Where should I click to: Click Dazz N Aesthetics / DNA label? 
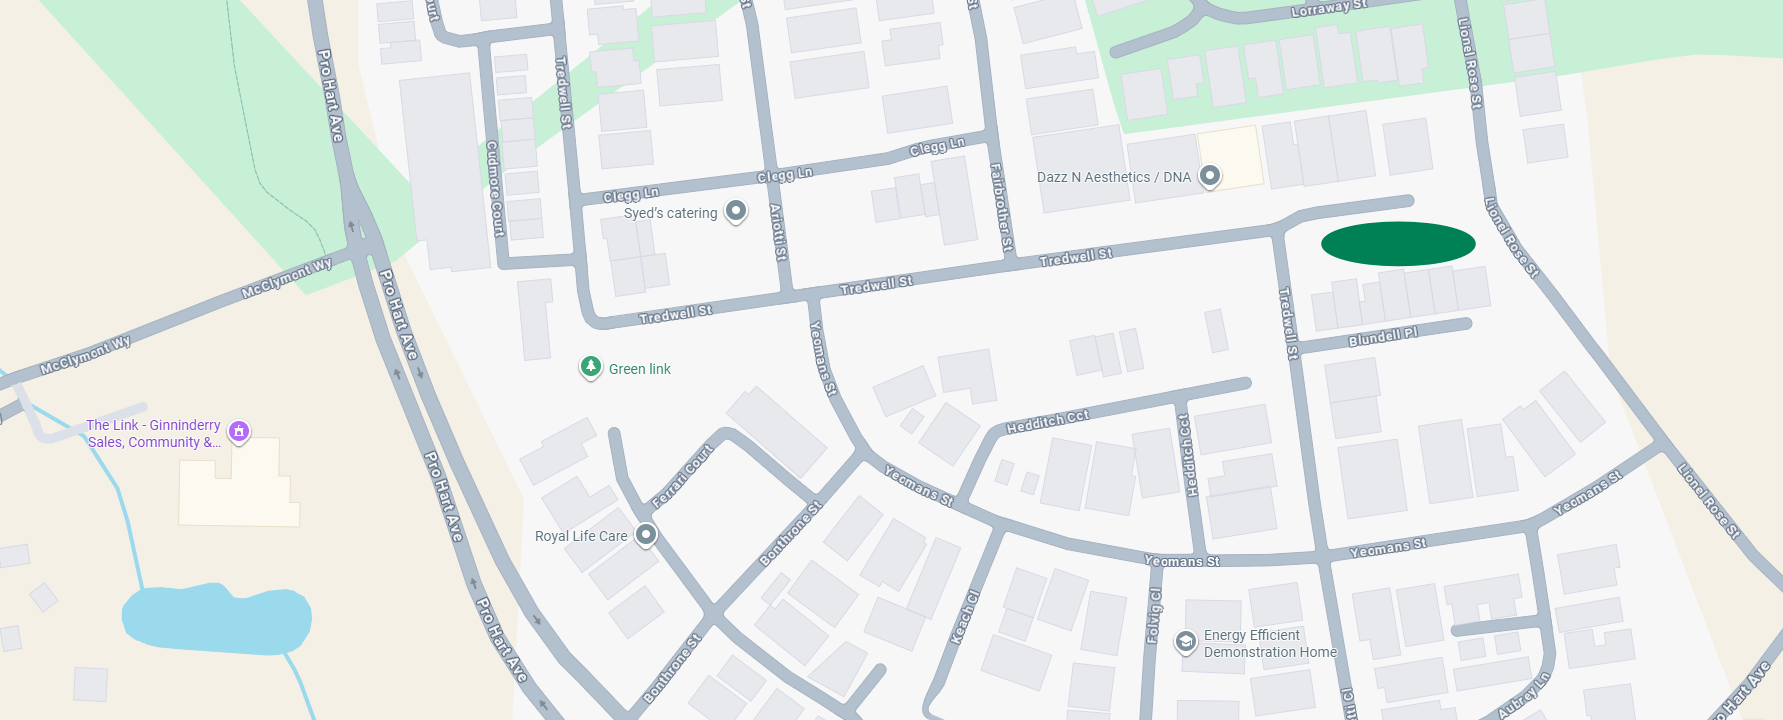click(x=1114, y=177)
